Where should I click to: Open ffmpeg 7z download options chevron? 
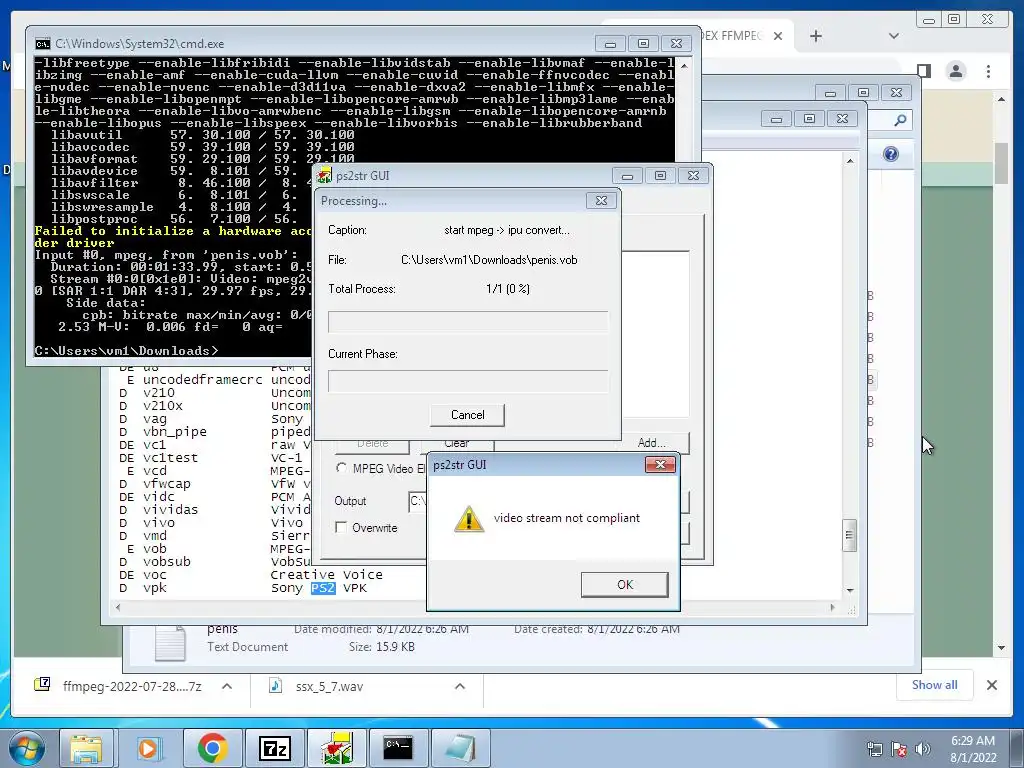[x=227, y=686]
